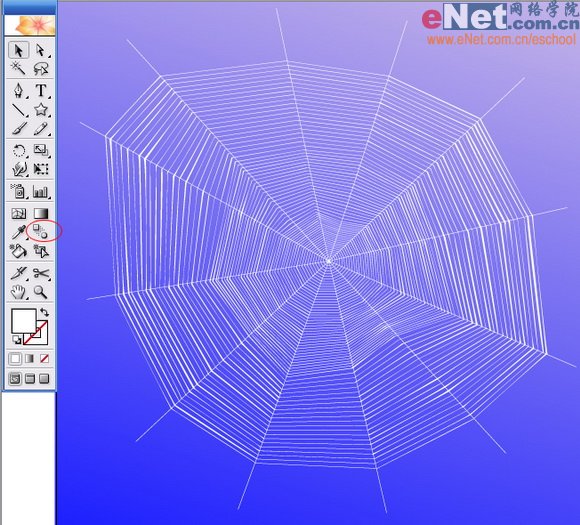580x525 pixels.
Task: Click the center of the spider web
Action: pos(329,261)
